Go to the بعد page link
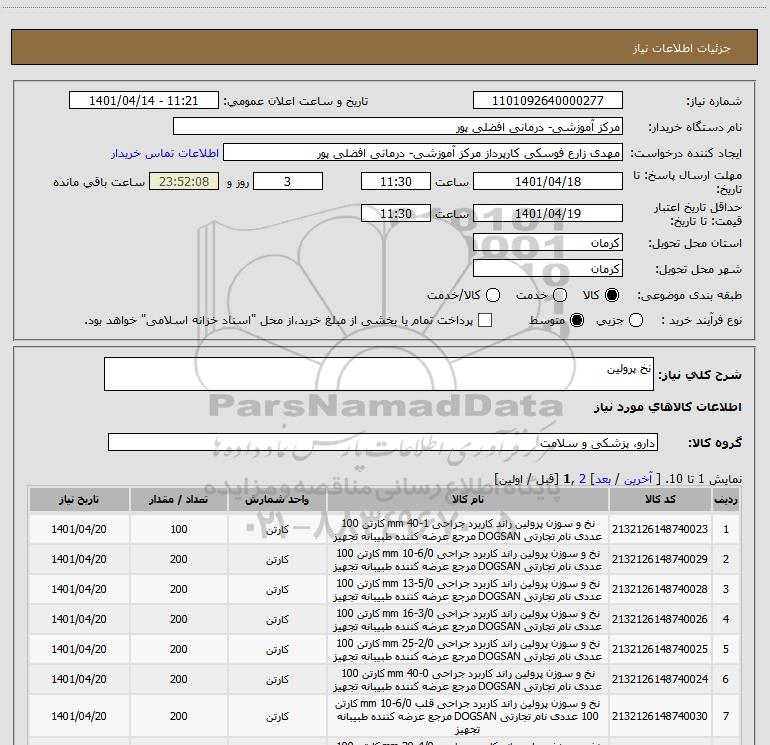The height and width of the screenshot is (745, 770). [603, 479]
